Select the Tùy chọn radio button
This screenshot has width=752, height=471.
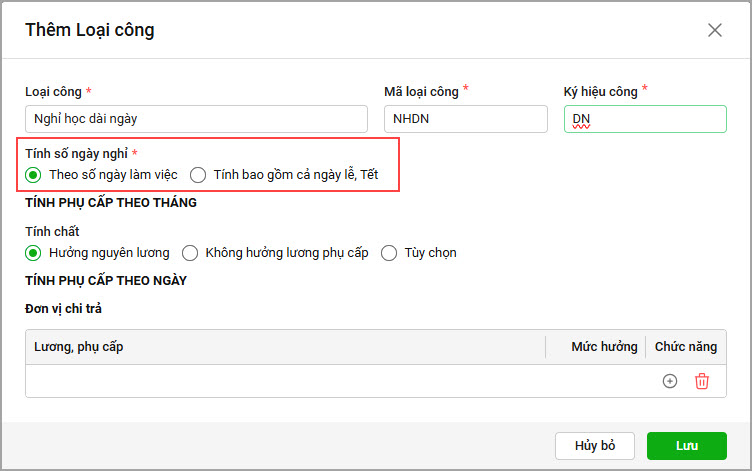(x=389, y=253)
